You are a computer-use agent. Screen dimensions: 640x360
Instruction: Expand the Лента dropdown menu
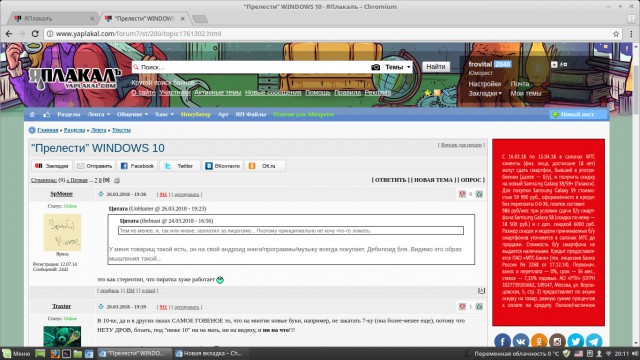point(99,114)
